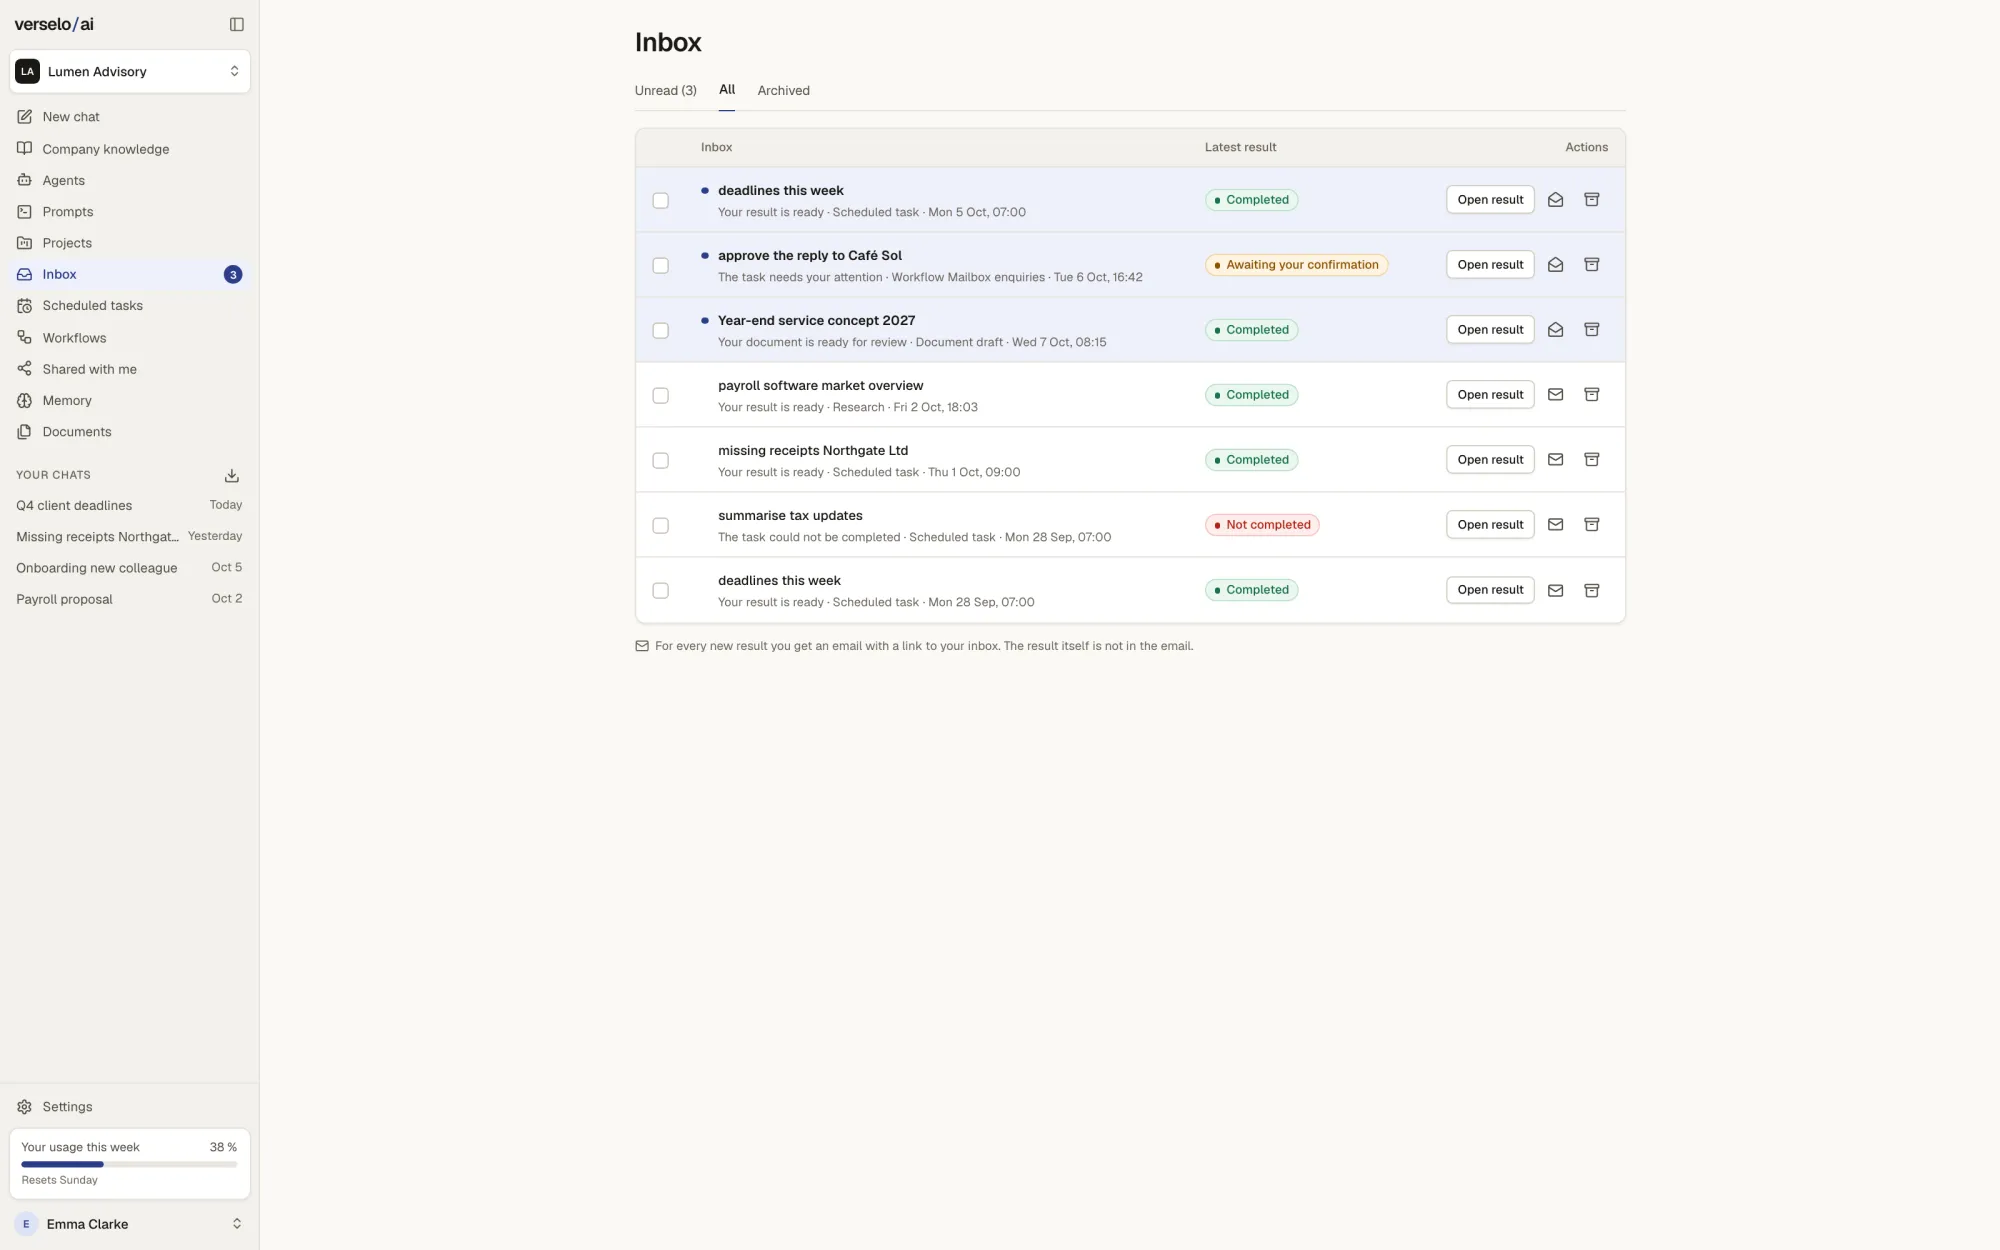Image resolution: width=2000 pixels, height=1250 pixels.
Task: Switch to the Unread (3) tab
Action: [665, 91]
